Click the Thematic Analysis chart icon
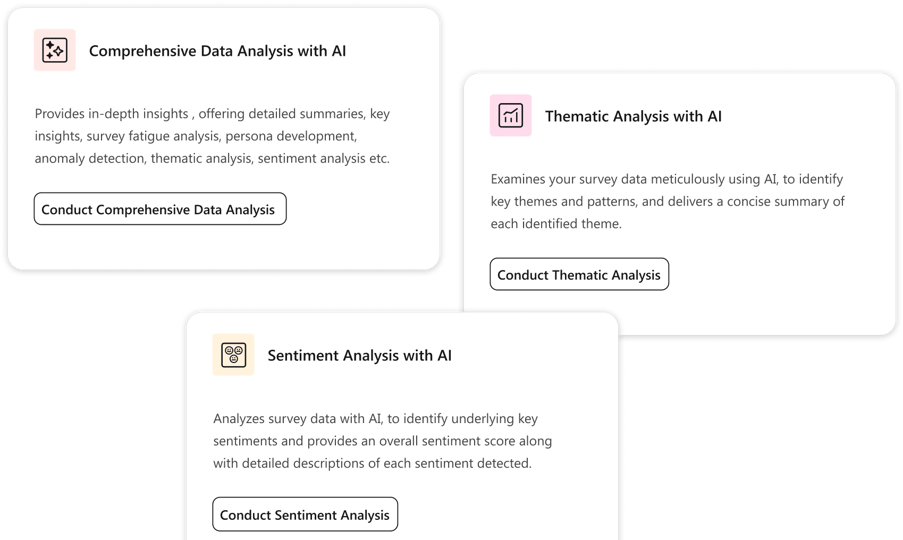This screenshot has height=540, width=903. coord(510,116)
